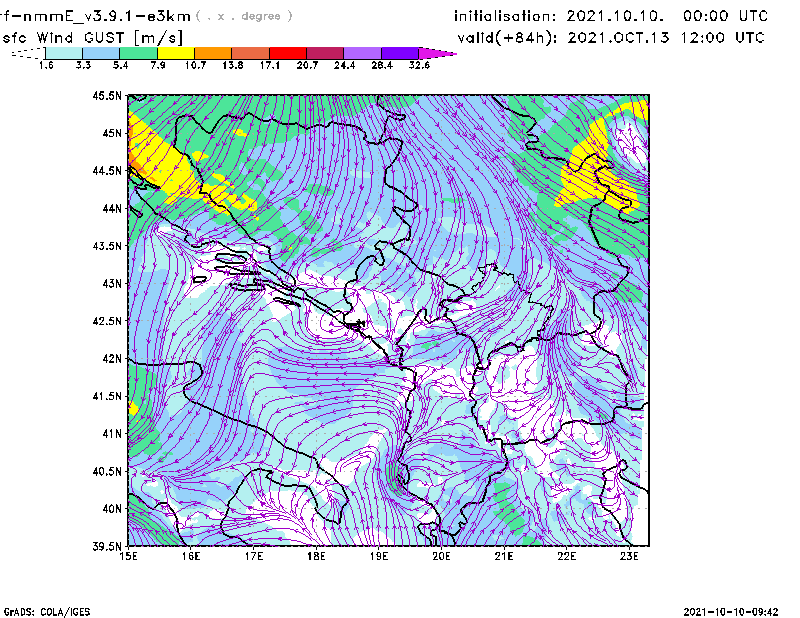Click the 44.5N latitude label

click(x=107, y=171)
